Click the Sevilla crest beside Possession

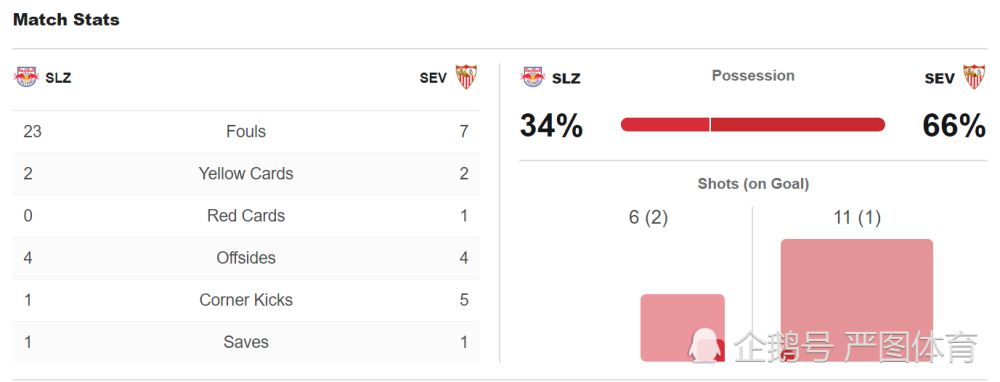(974, 77)
